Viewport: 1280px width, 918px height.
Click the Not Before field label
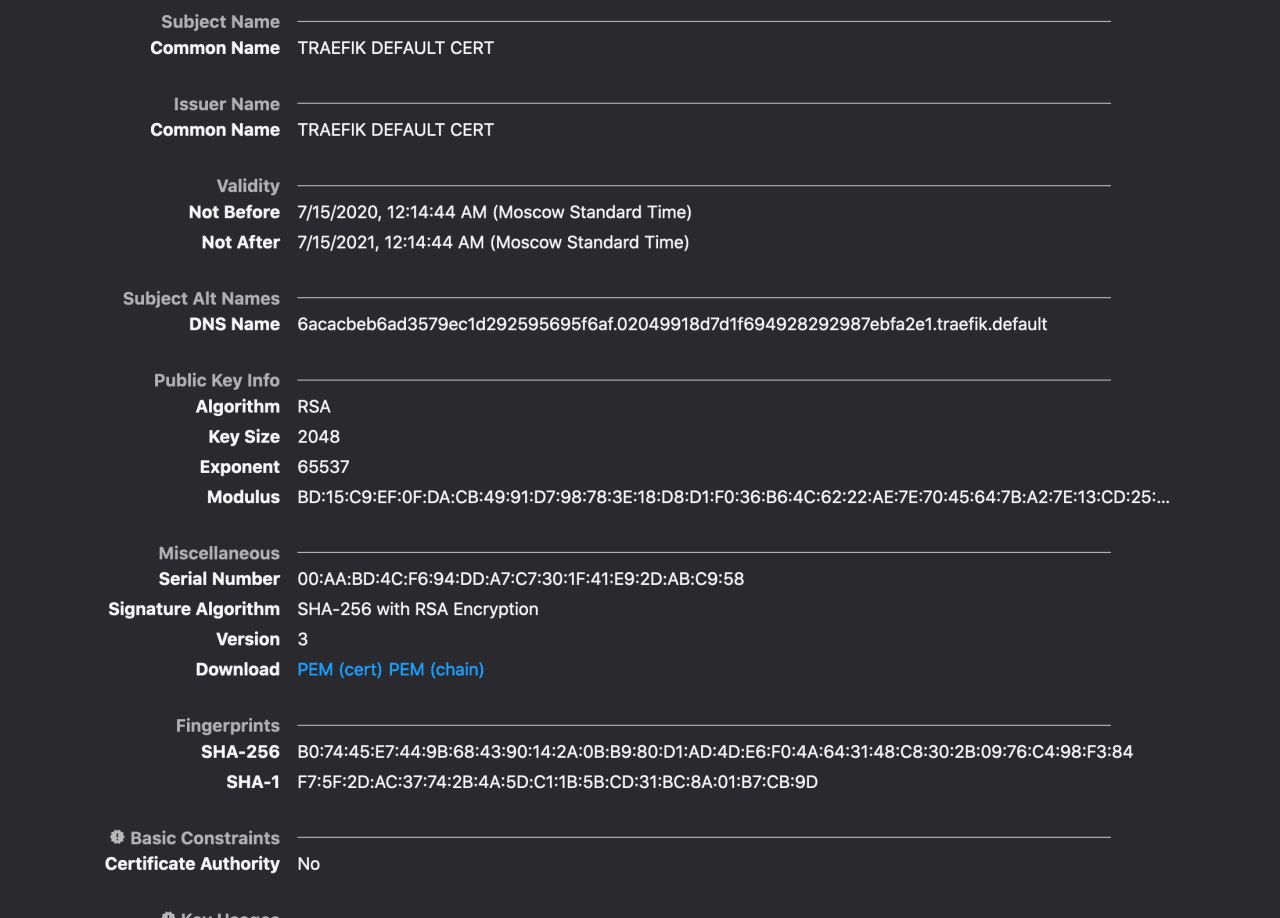point(234,212)
